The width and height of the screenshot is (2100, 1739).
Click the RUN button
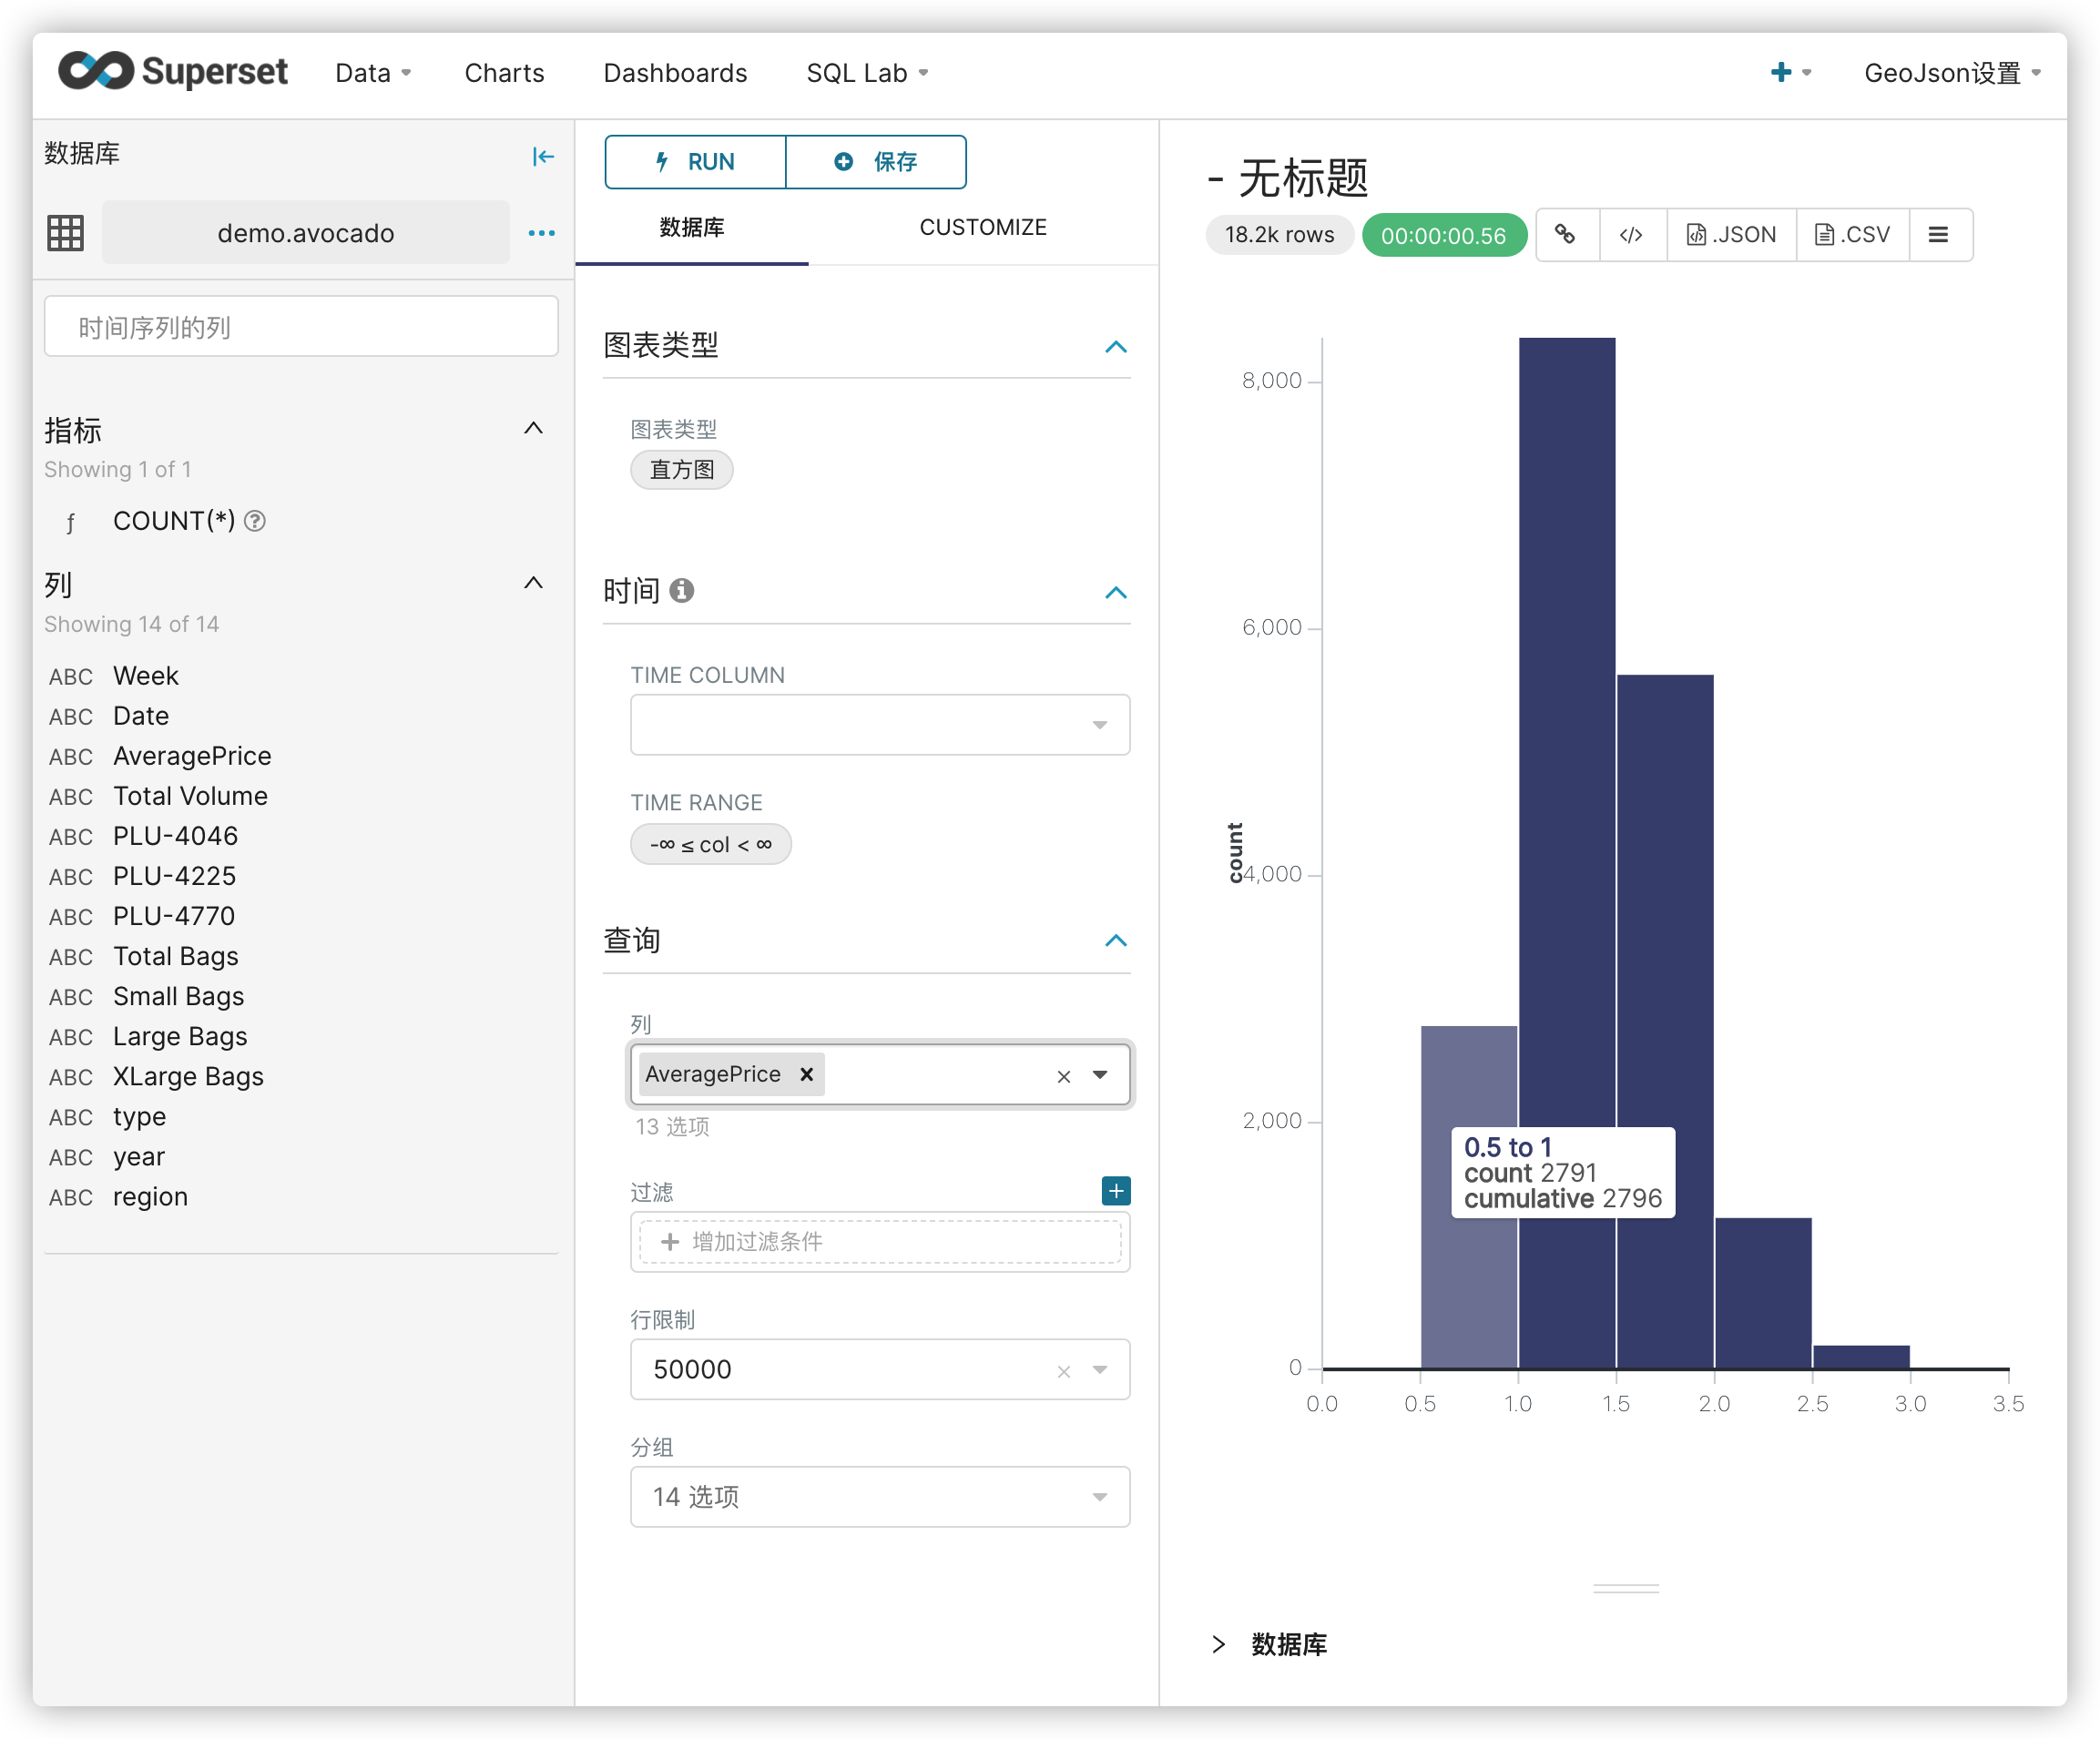click(x=694, y=161)
